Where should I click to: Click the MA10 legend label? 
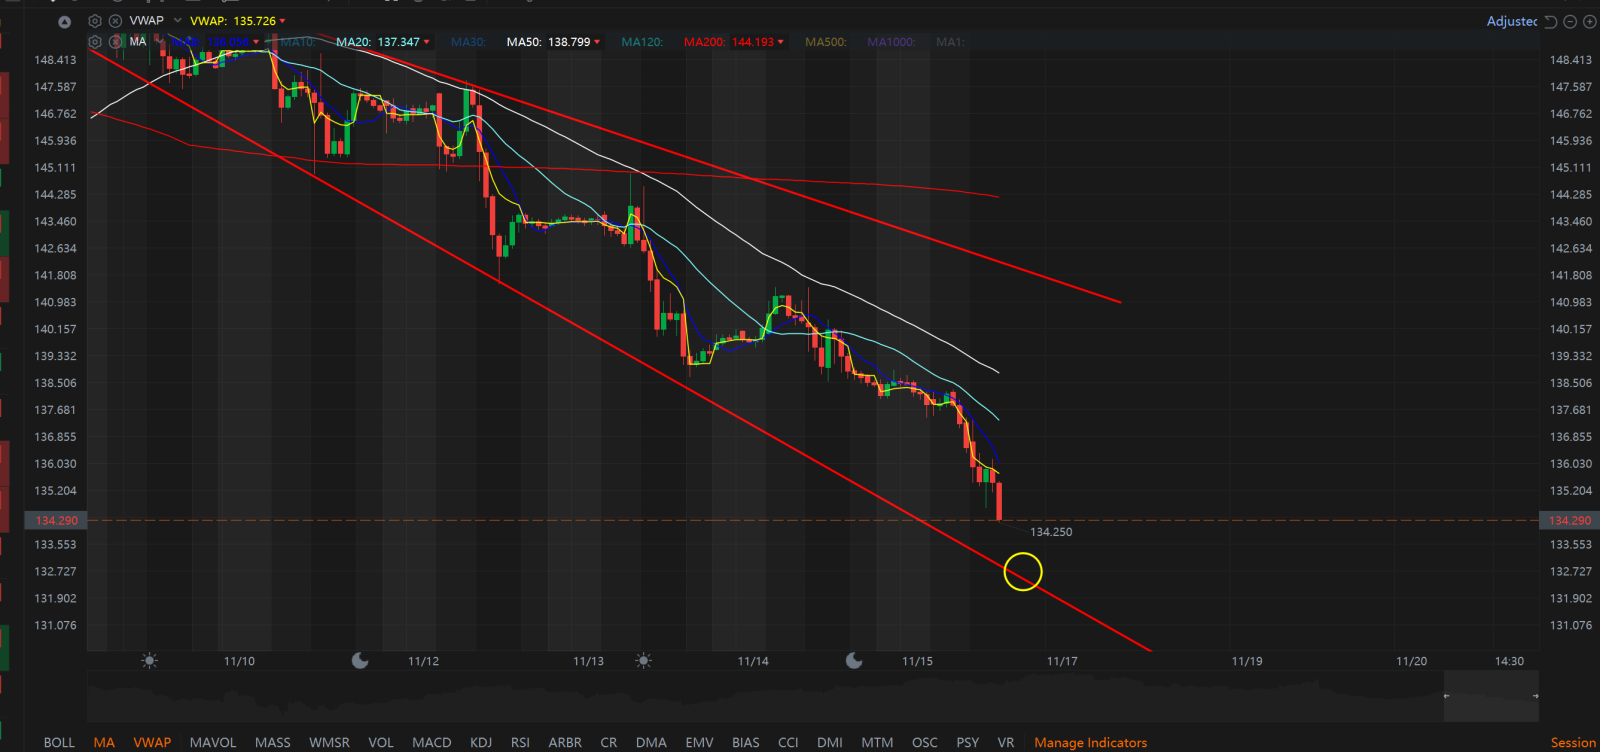pos(298,42)
